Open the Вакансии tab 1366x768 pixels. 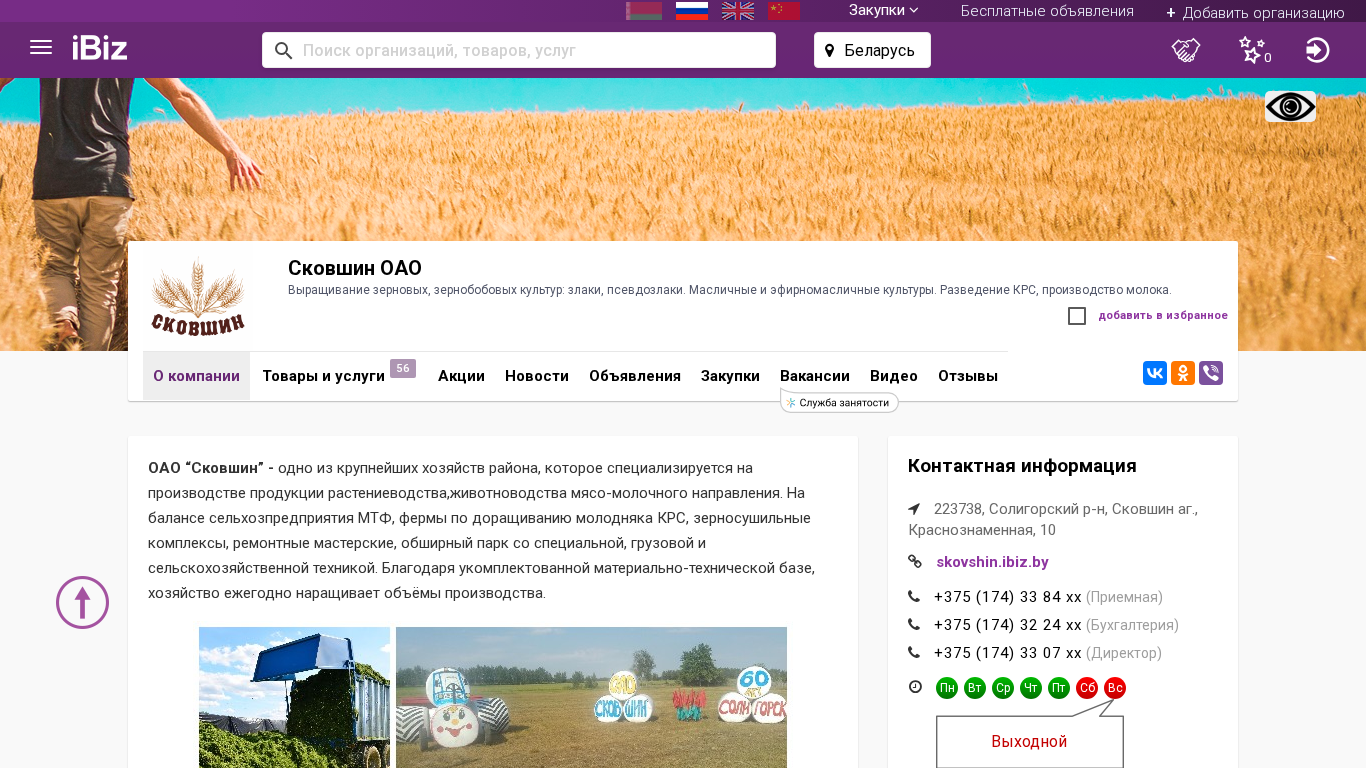point(815,376)
